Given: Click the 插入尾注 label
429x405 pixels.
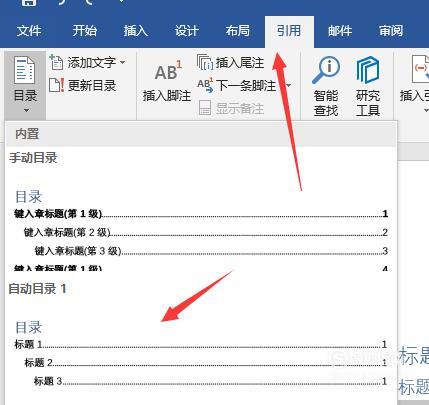Looking at the screenshot, I should point(240,63).
